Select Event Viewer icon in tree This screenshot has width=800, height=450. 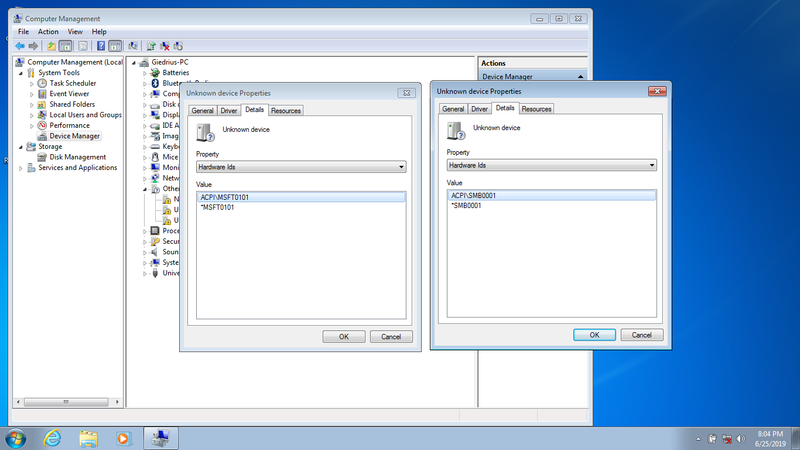(42, 94)
